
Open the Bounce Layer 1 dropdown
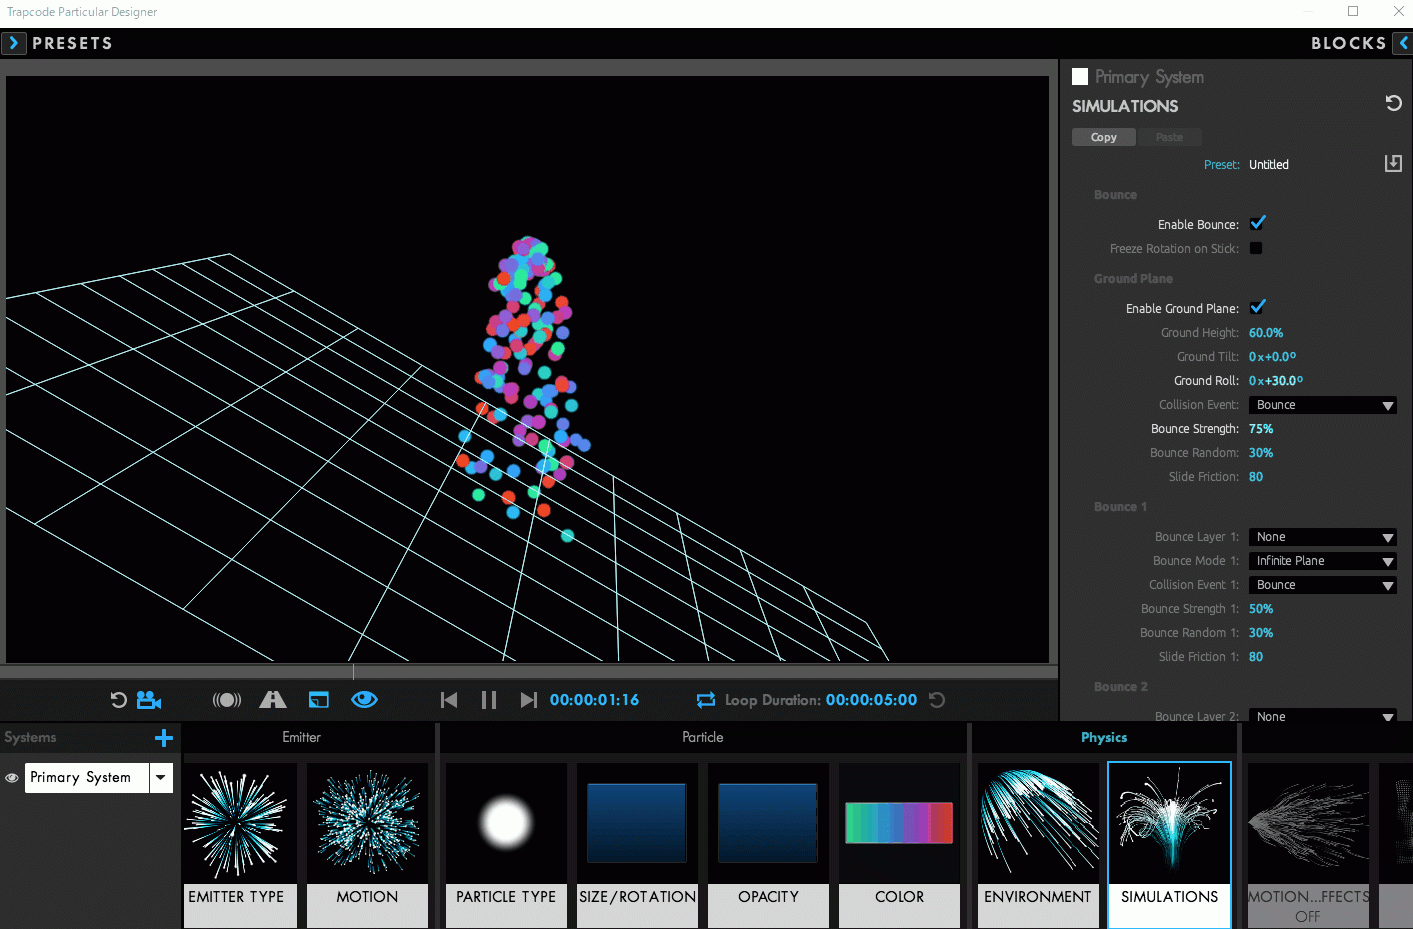coord(1322,537)
